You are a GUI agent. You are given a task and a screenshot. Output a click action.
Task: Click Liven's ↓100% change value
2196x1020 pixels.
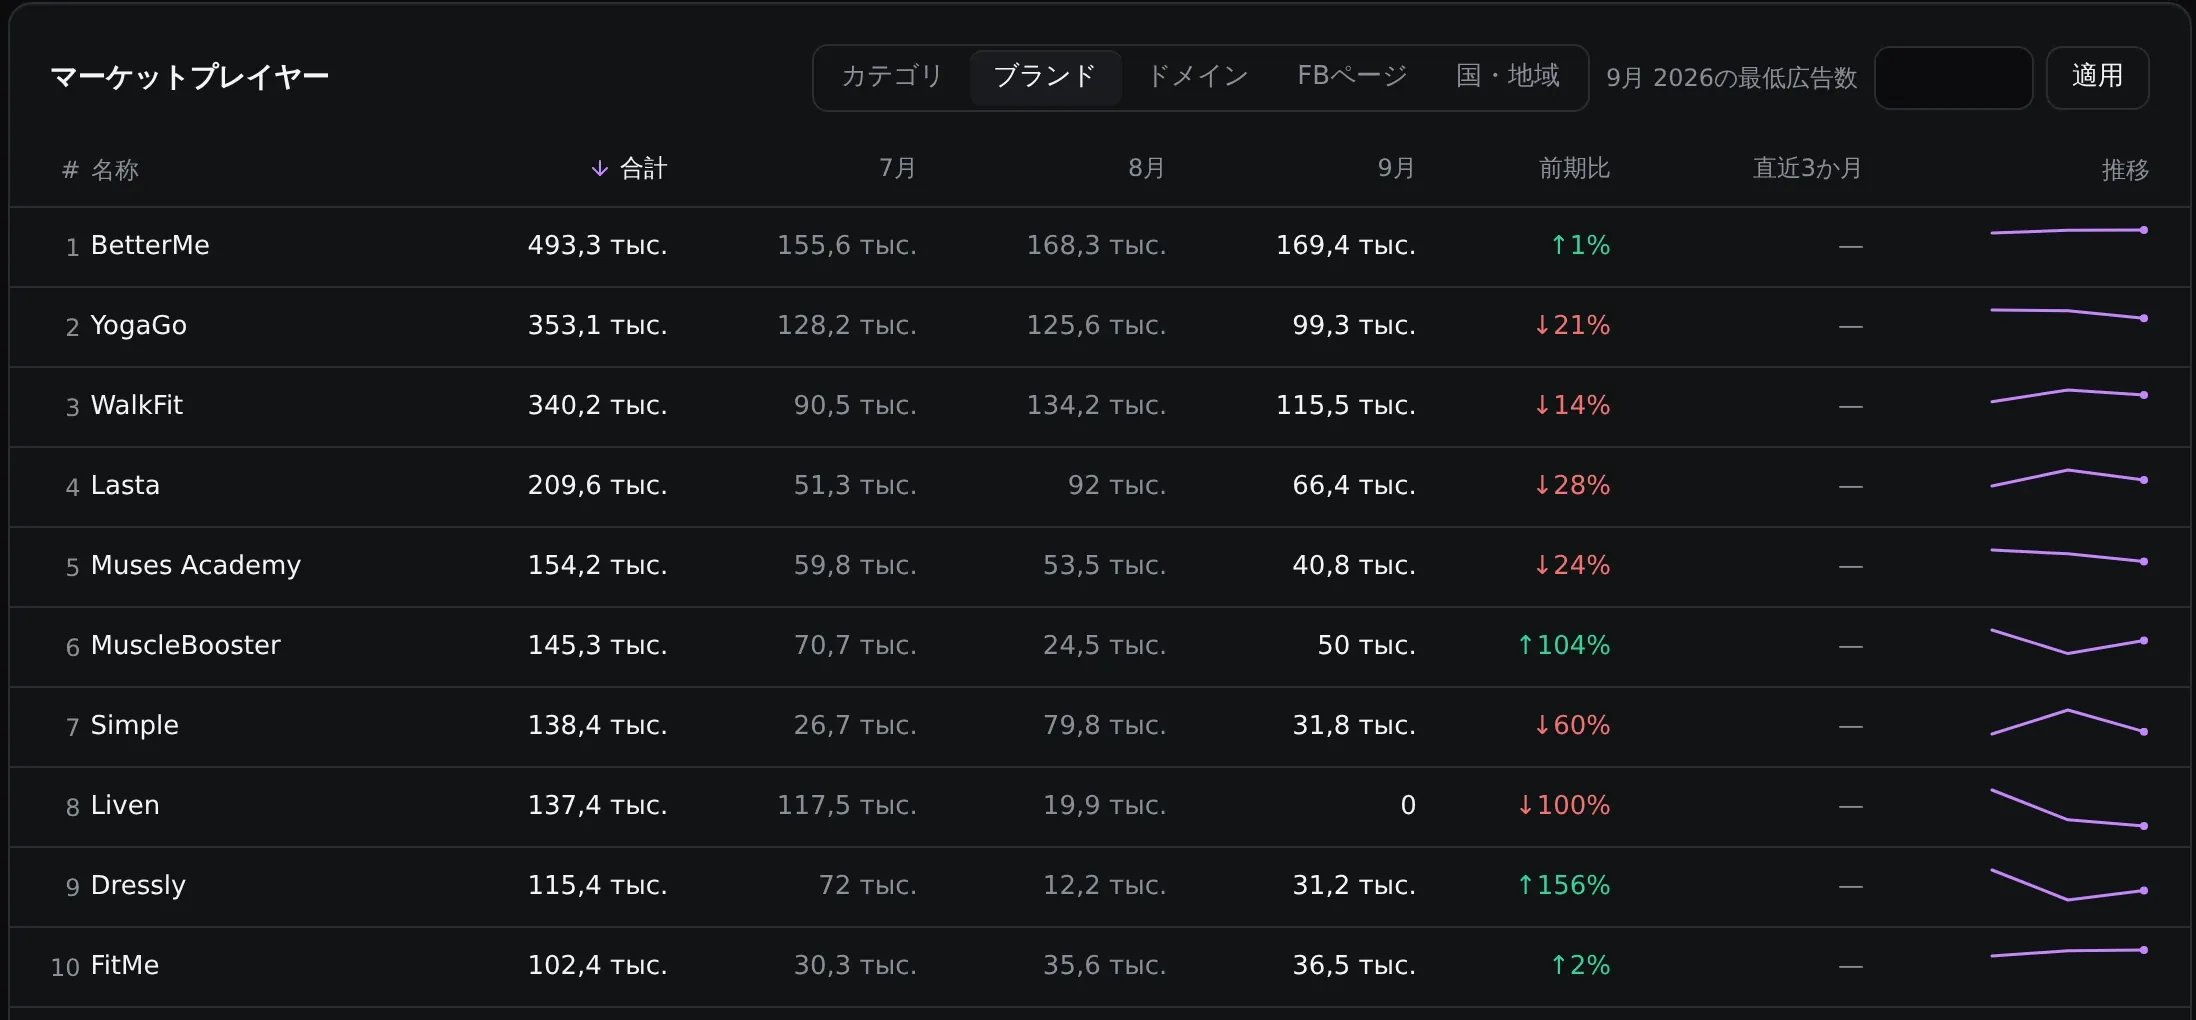point(1564,806)
